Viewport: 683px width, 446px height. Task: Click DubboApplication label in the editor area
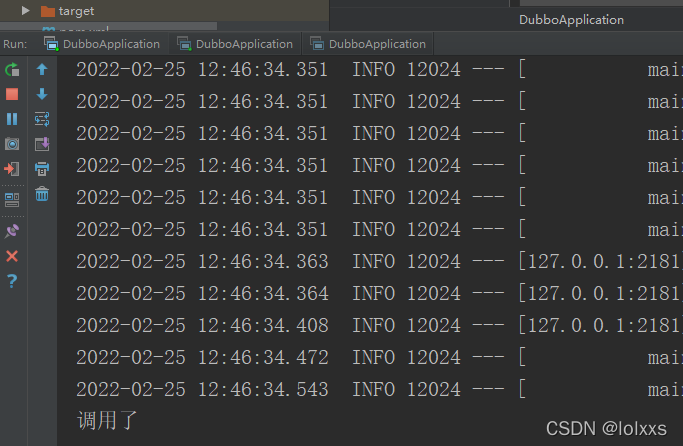pyautogui.click(x=571, y=20)
